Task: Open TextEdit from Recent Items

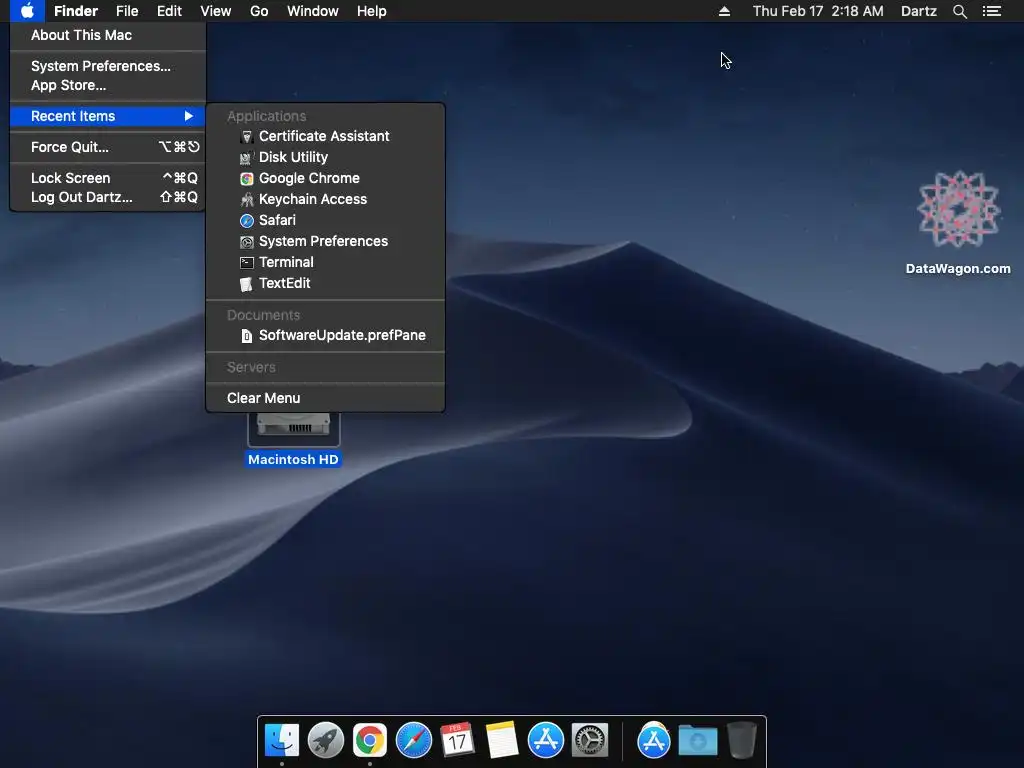Action: (325, 283)
